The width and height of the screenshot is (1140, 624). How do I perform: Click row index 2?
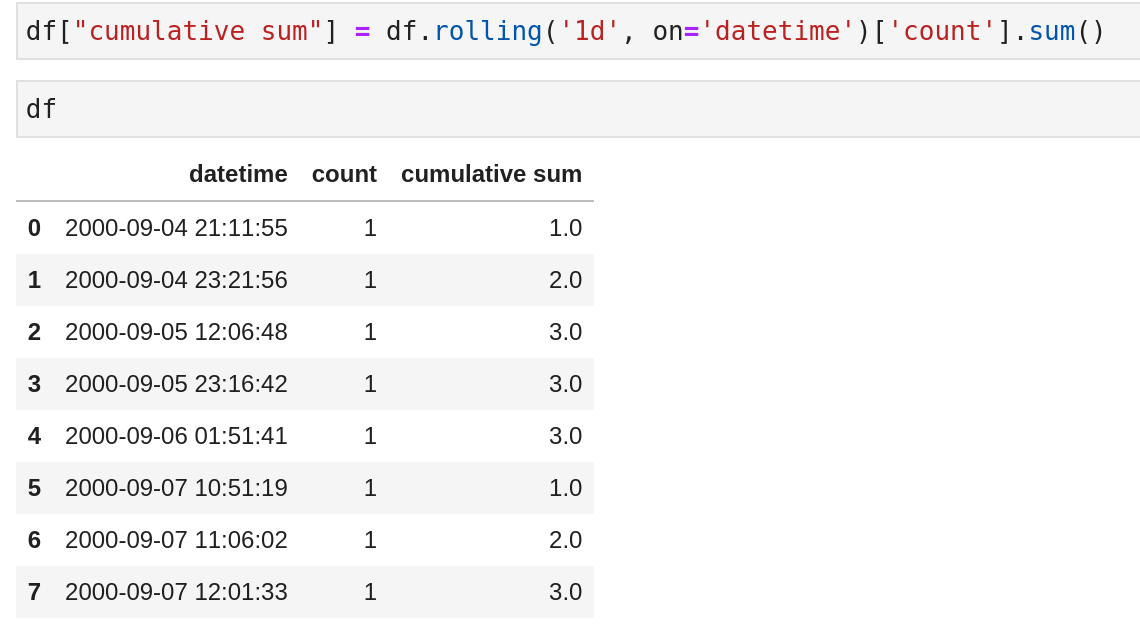pyautogui.click(x=34, y=332)
